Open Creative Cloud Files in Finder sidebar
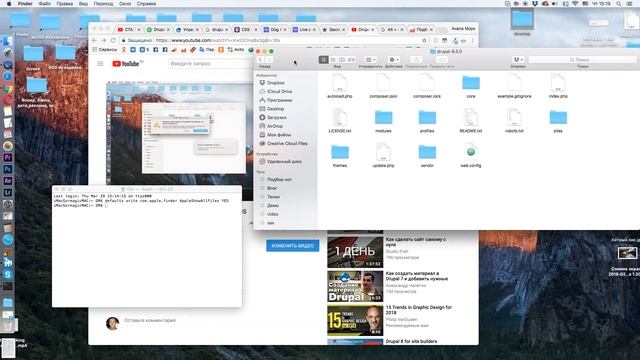Image resolution: width=640 pixels, height=360 pixels. tap(287, 144)
